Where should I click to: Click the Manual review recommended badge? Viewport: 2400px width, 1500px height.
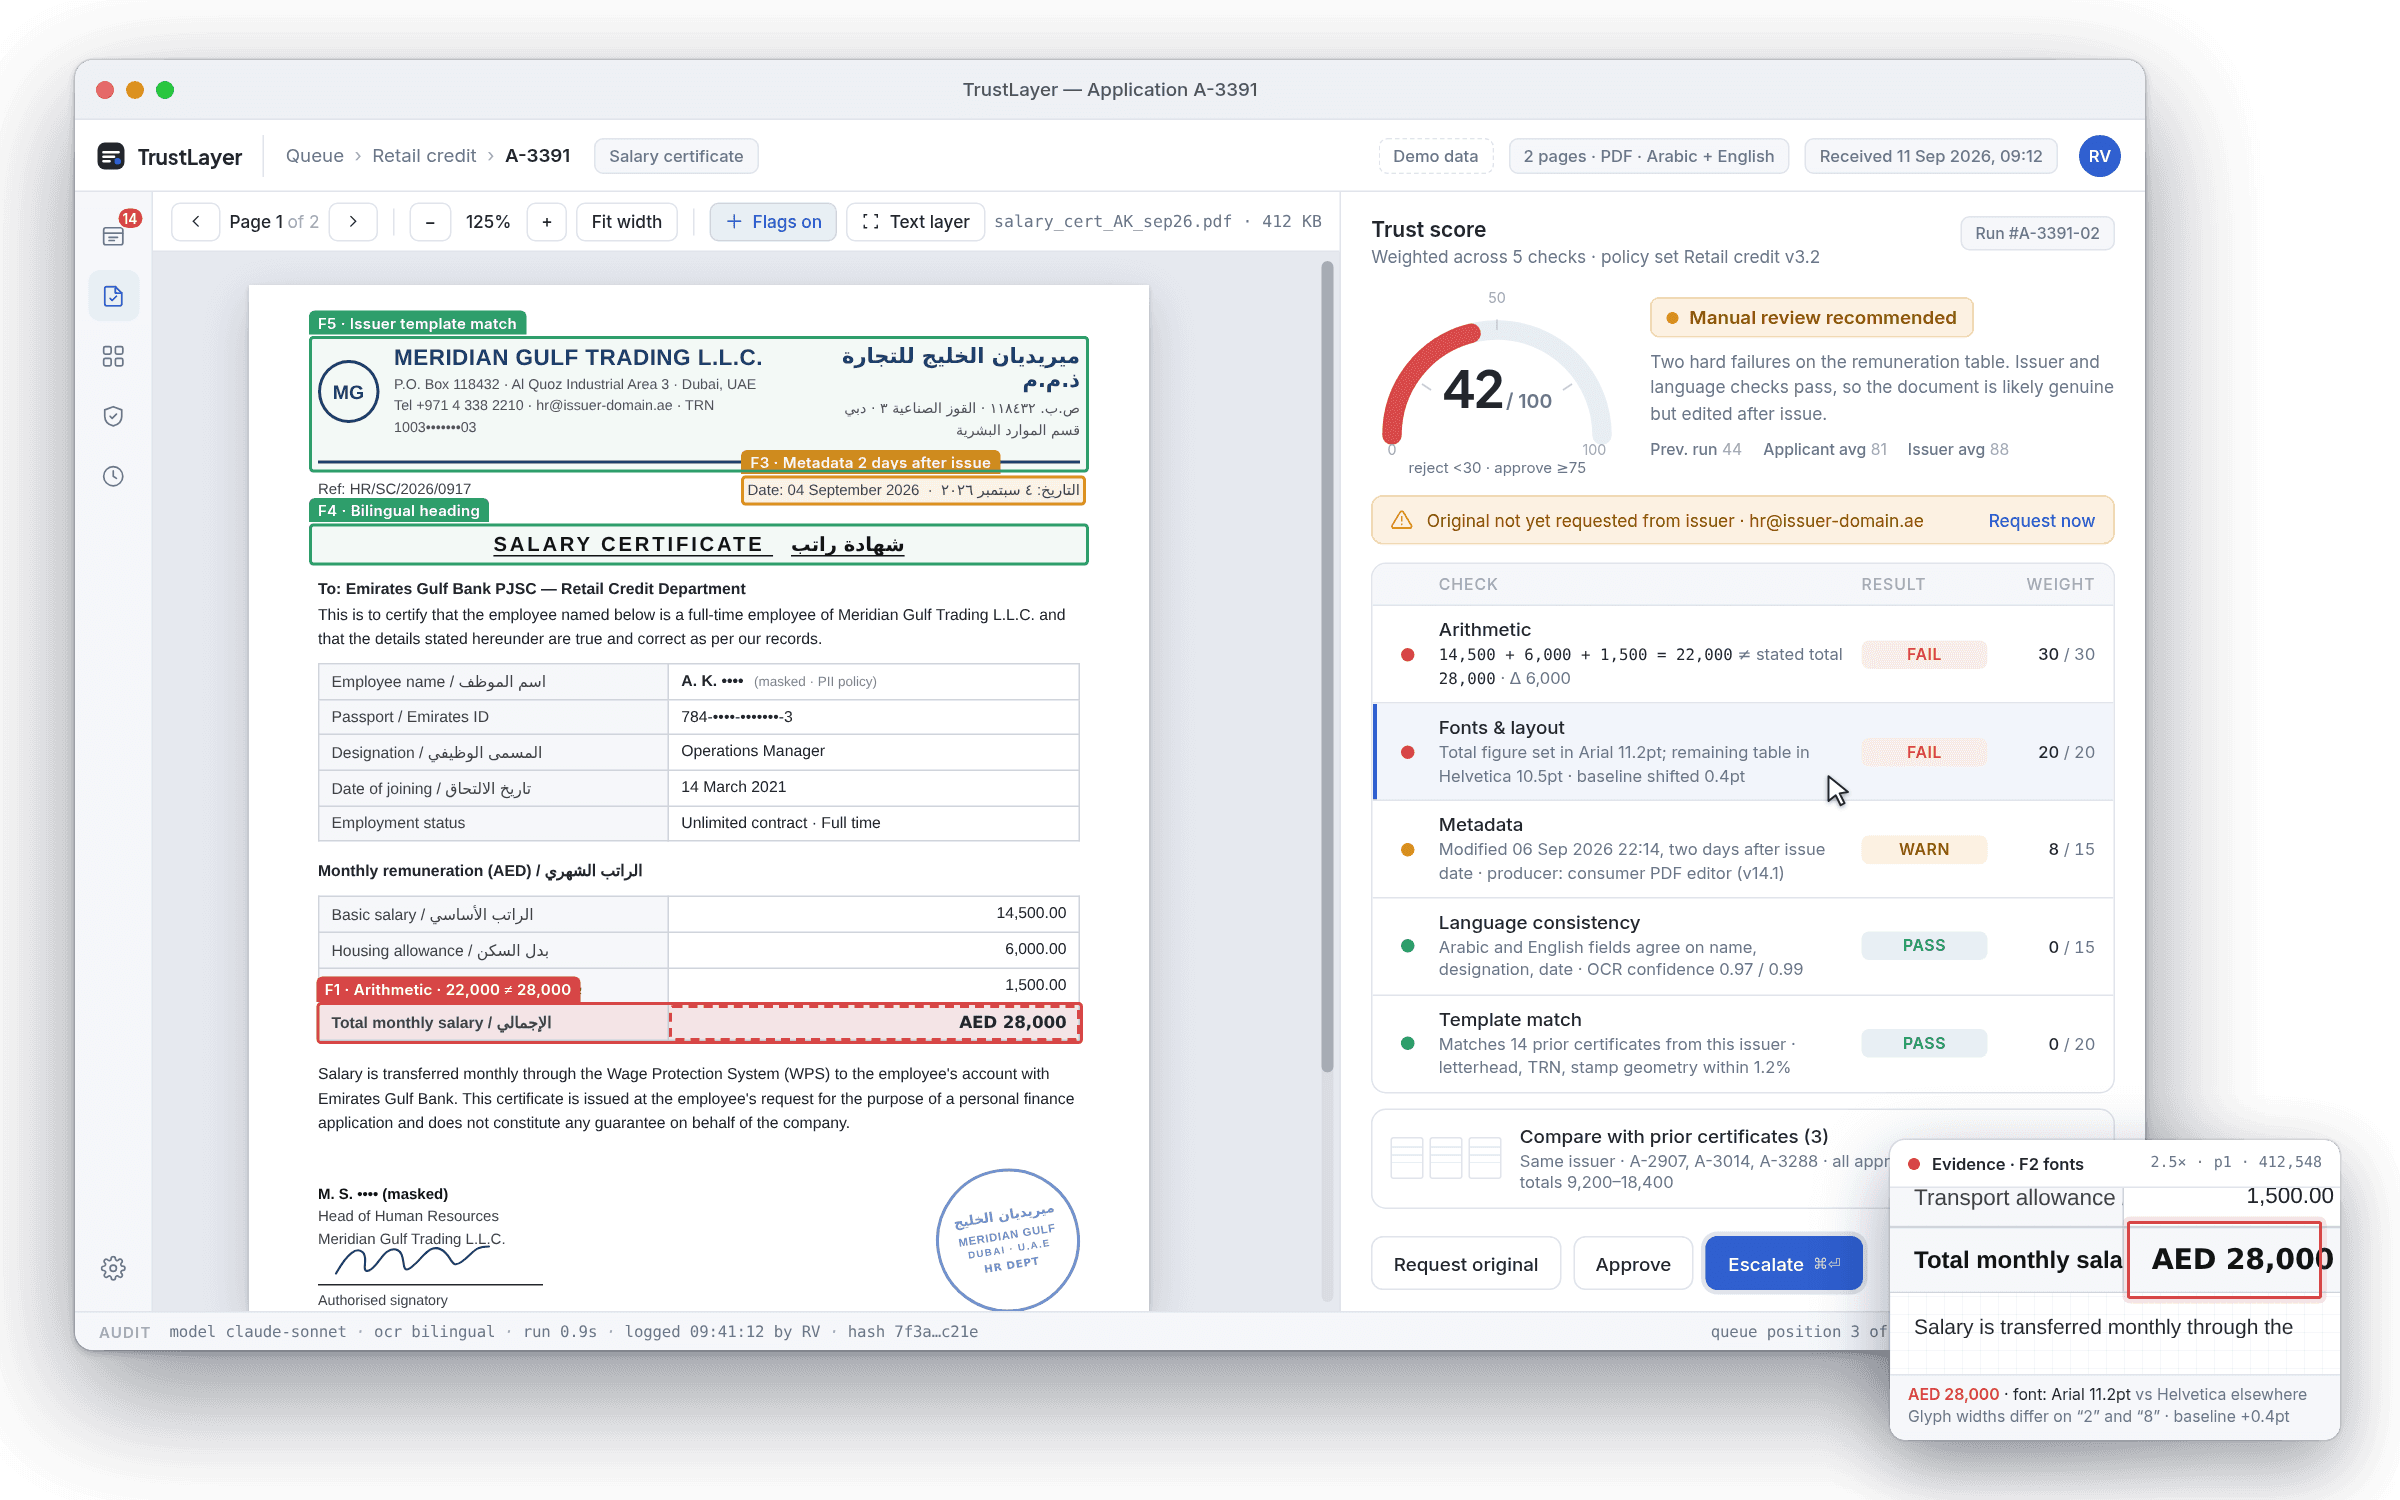tap(1811, 318)
